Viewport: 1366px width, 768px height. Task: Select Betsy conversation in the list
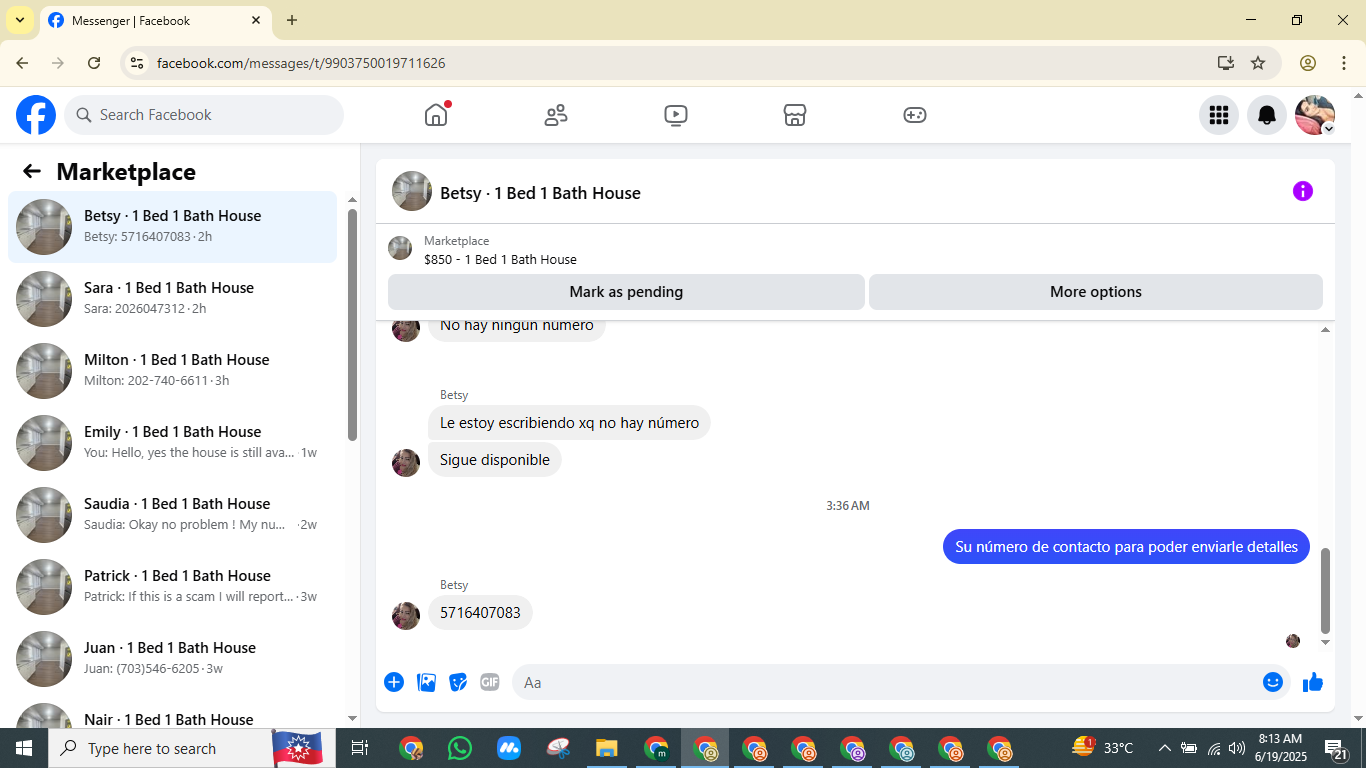[x=173, y=227]
